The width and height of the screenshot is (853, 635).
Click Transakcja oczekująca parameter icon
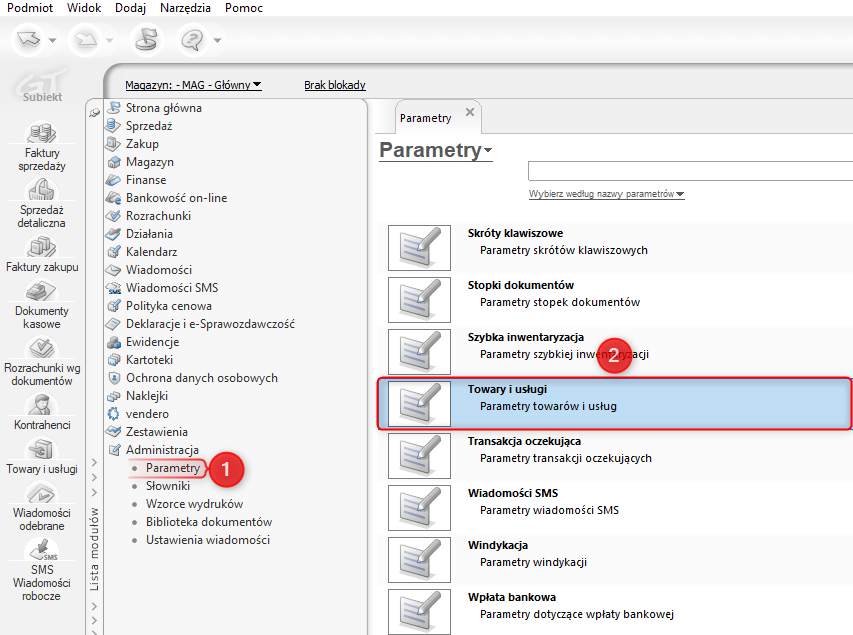[419, 456]
